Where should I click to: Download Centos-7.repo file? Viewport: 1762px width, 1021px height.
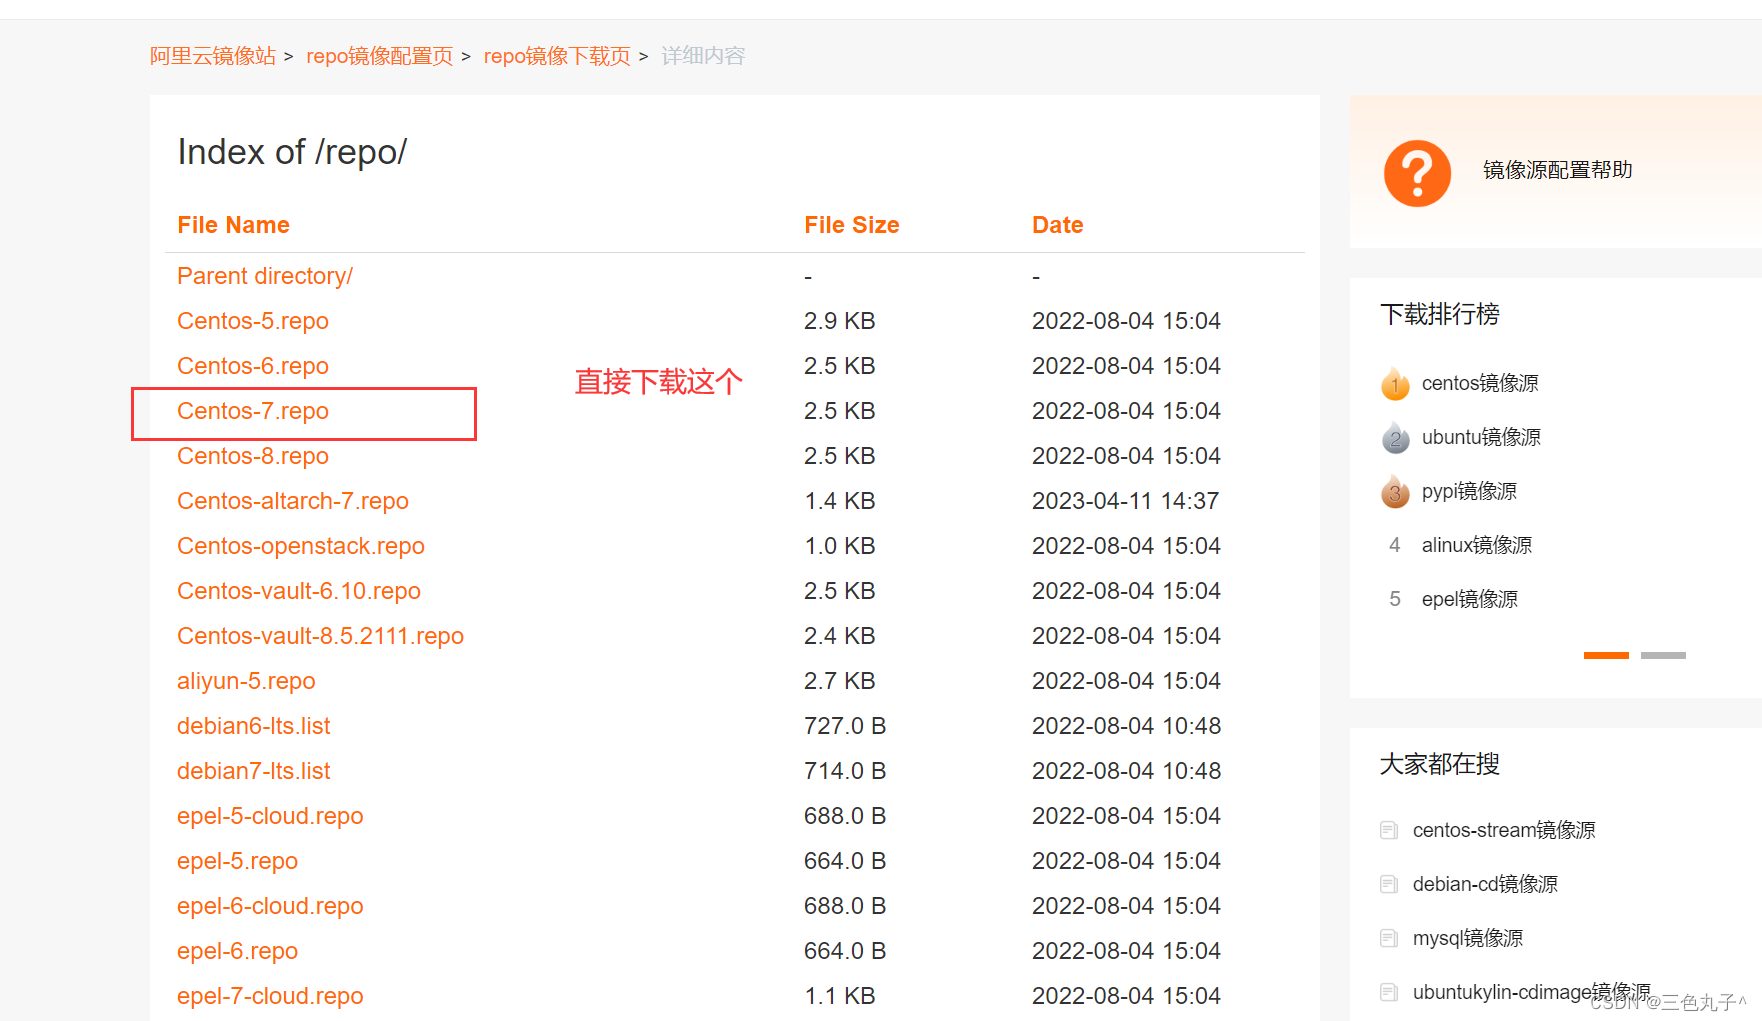pos(253,411)
